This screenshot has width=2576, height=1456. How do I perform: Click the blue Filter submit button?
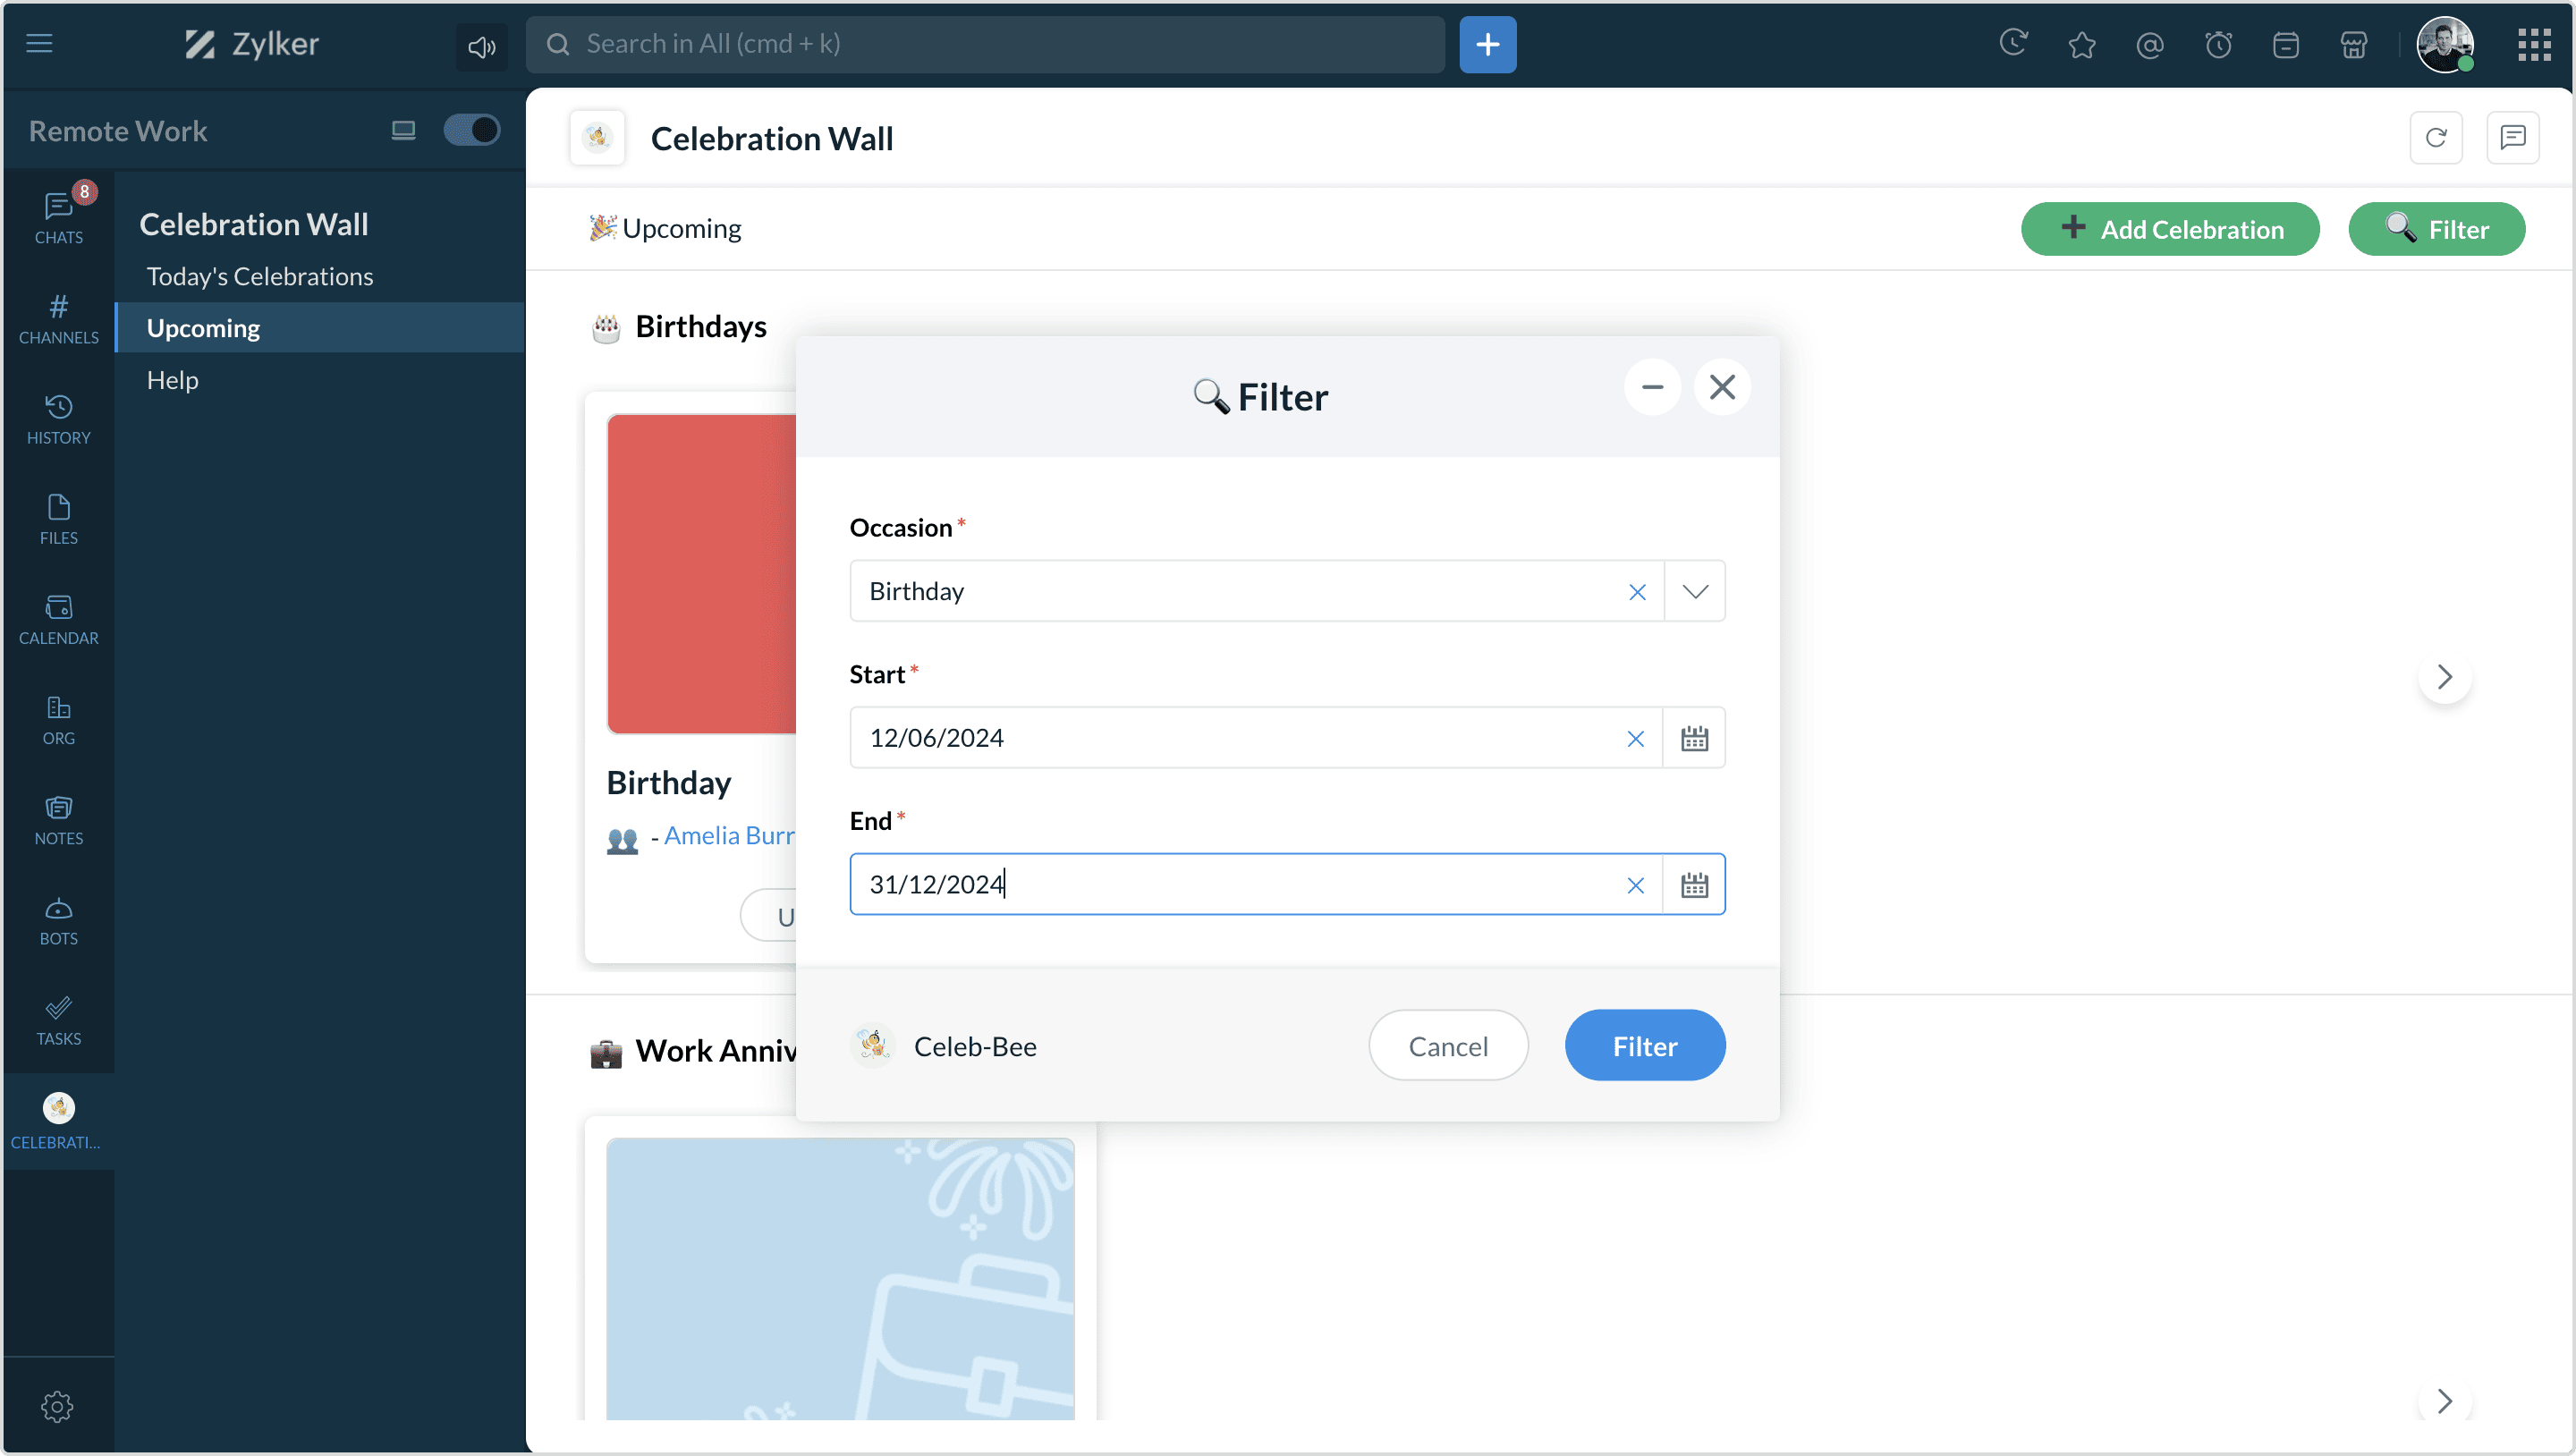[x=1644, y=1045]
